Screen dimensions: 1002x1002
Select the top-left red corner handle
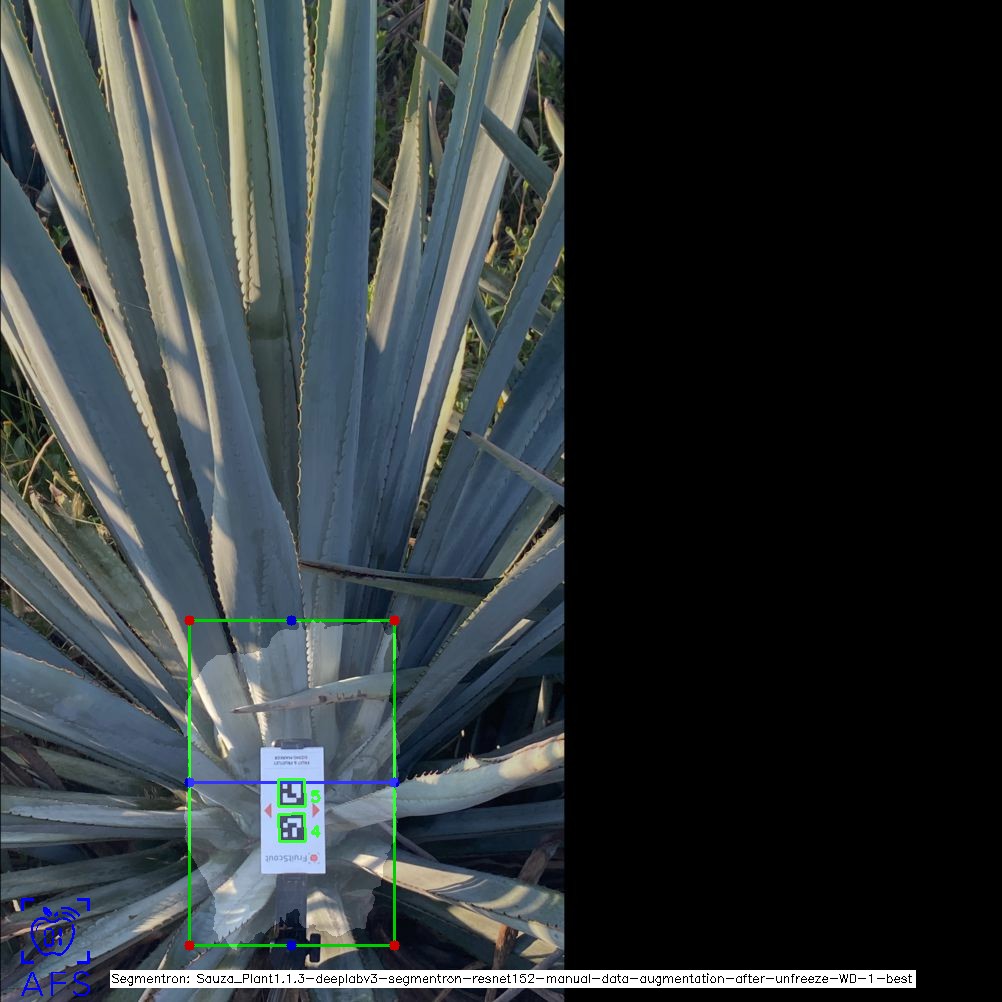[190, 621]
